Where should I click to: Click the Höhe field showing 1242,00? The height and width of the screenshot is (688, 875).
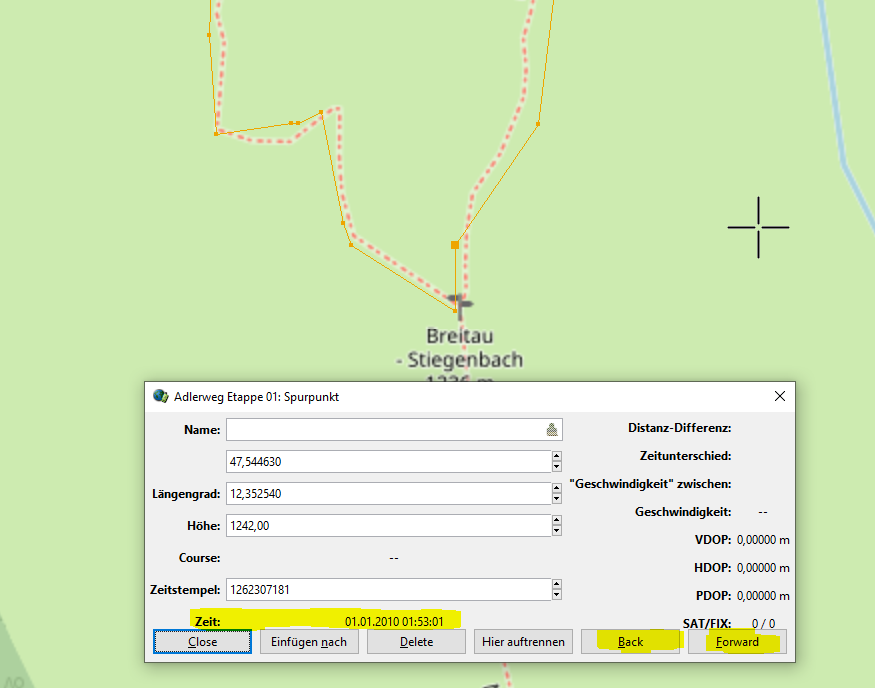(389, 526)
